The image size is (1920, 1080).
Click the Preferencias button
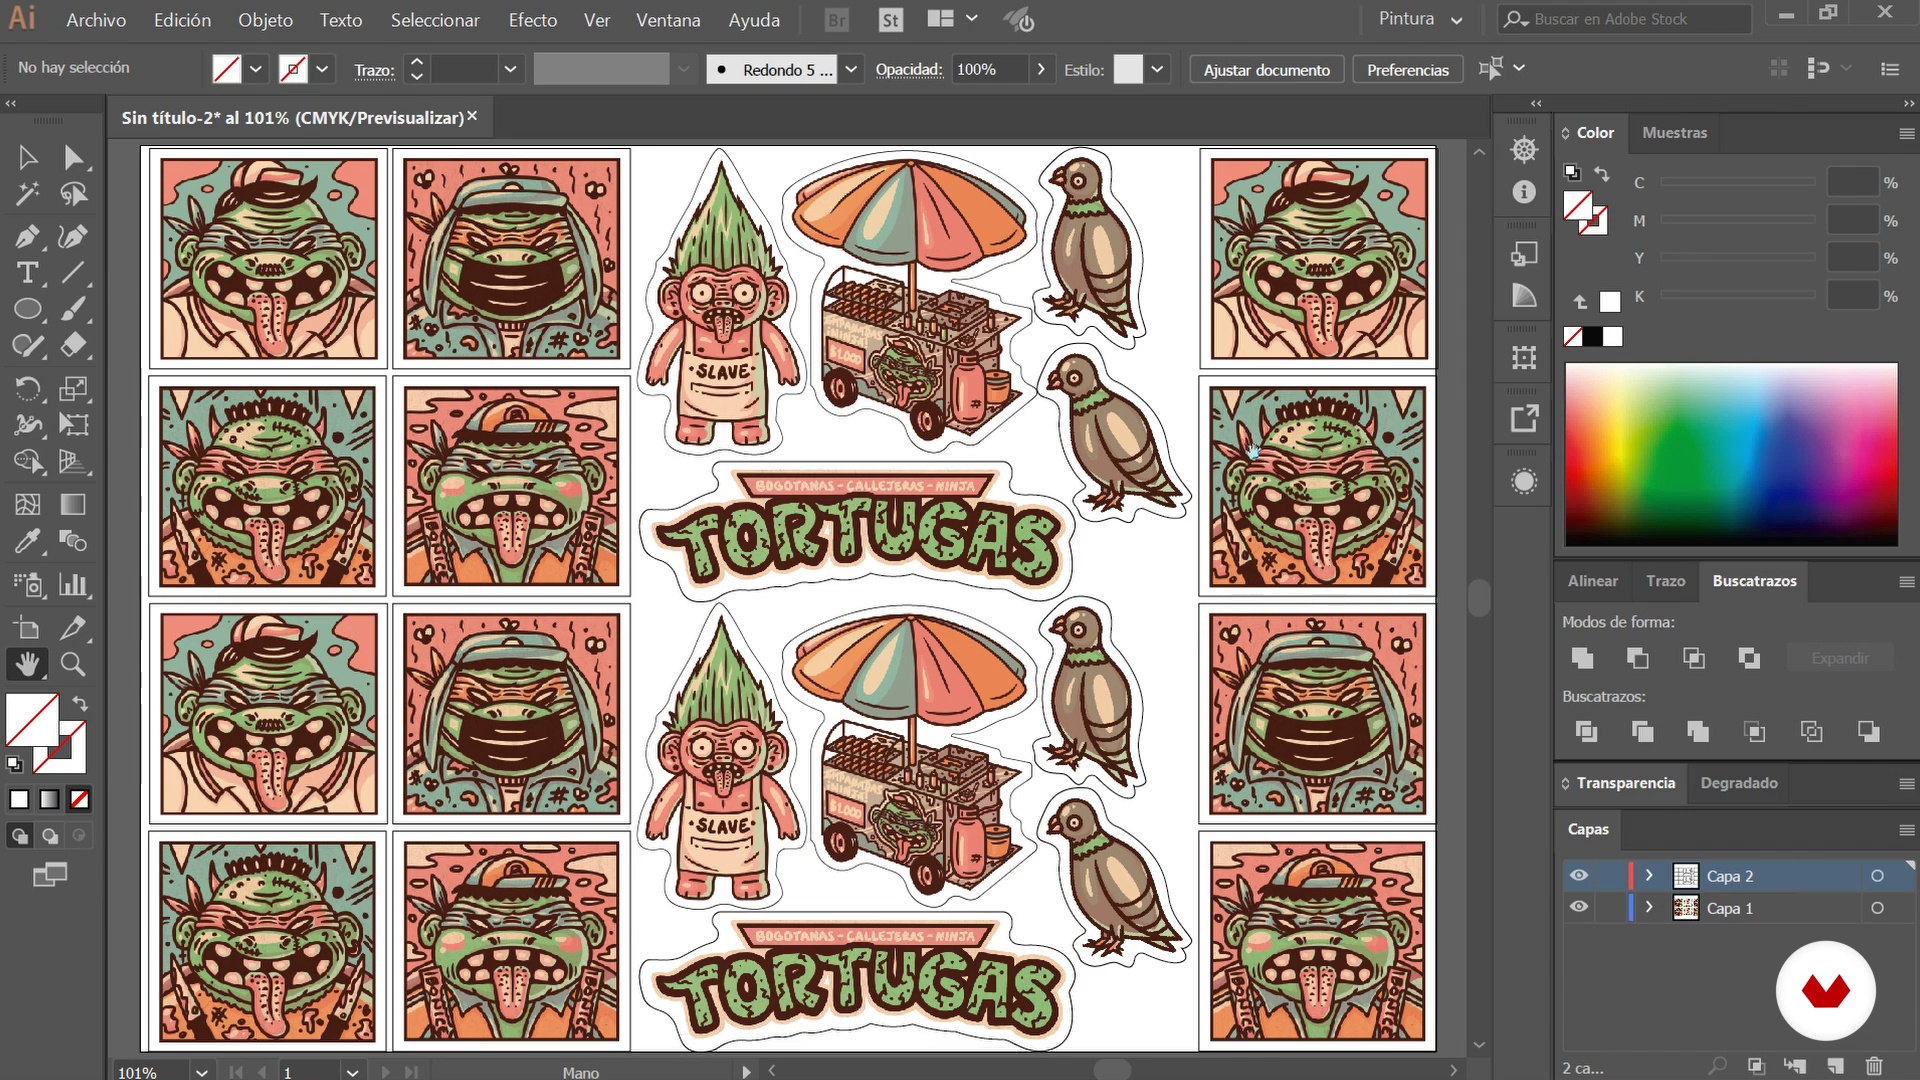[x=1407, y=69]
